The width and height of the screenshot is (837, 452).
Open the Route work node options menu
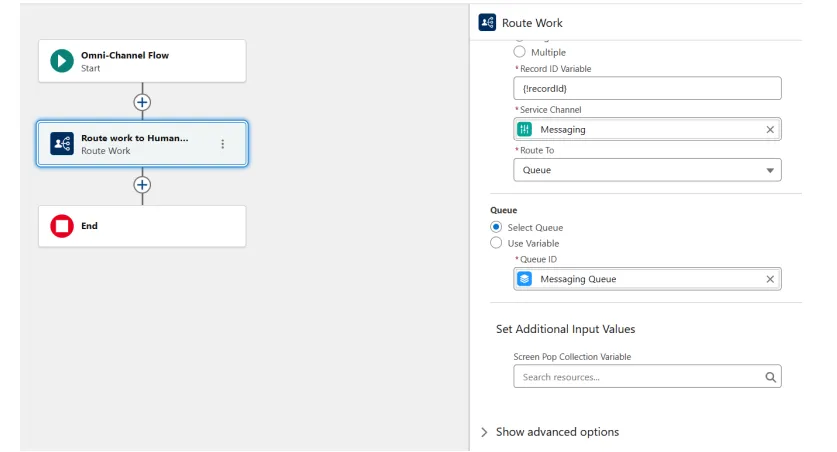tap(222, 144)
